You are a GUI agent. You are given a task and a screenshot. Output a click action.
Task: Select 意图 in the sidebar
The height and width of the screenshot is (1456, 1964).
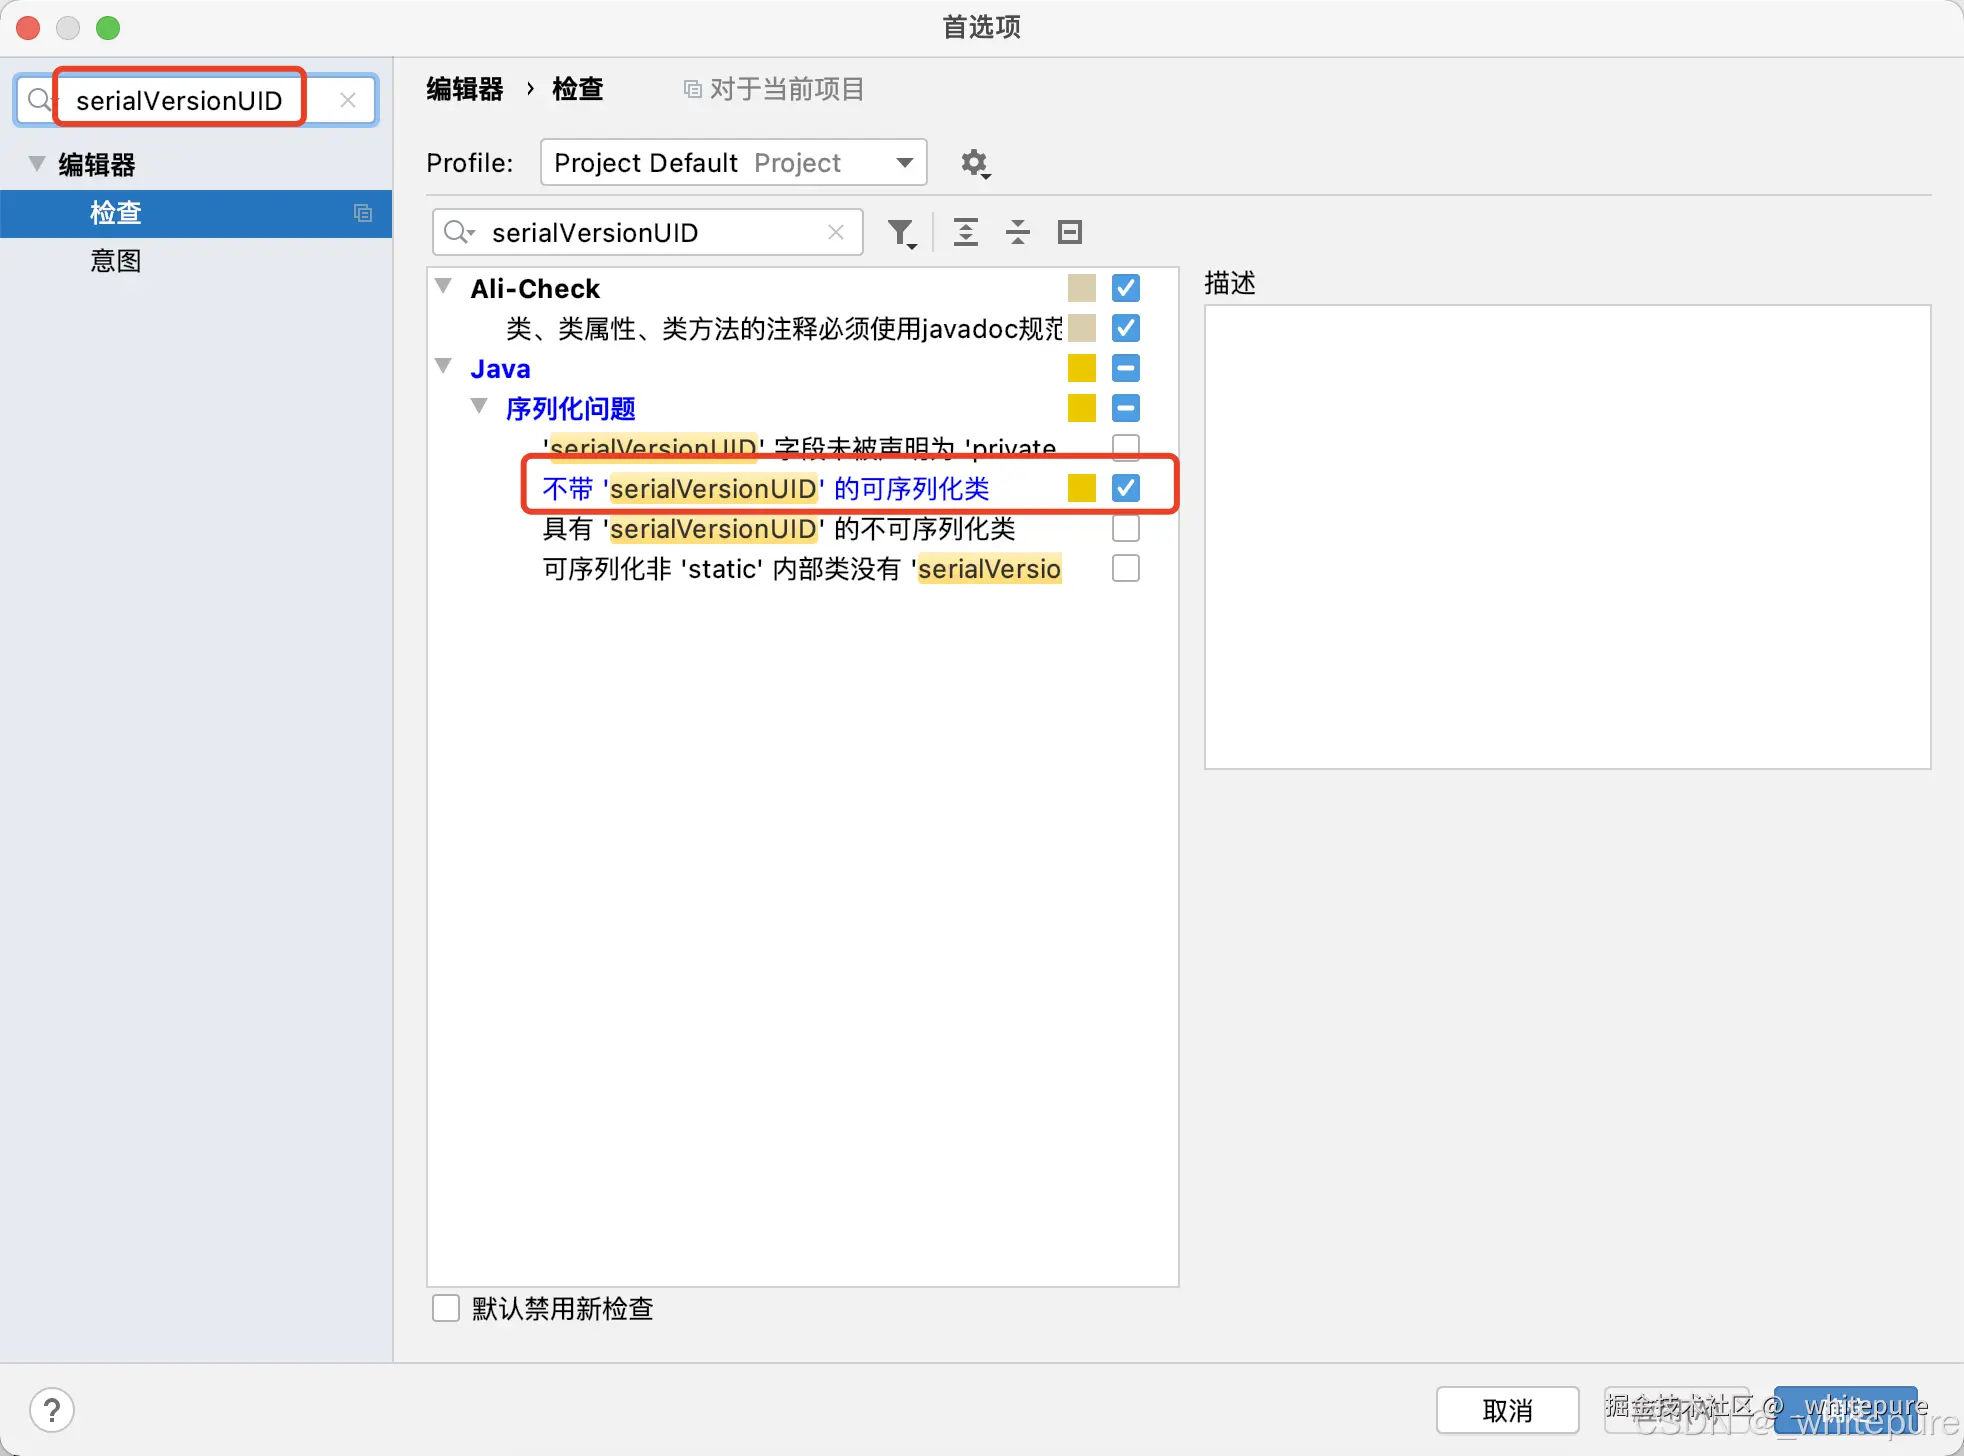click(114, 260)
